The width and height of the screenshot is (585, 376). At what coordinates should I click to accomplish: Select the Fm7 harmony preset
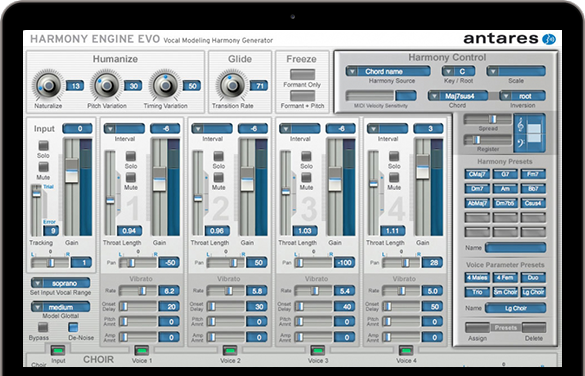tap(533, 174)
